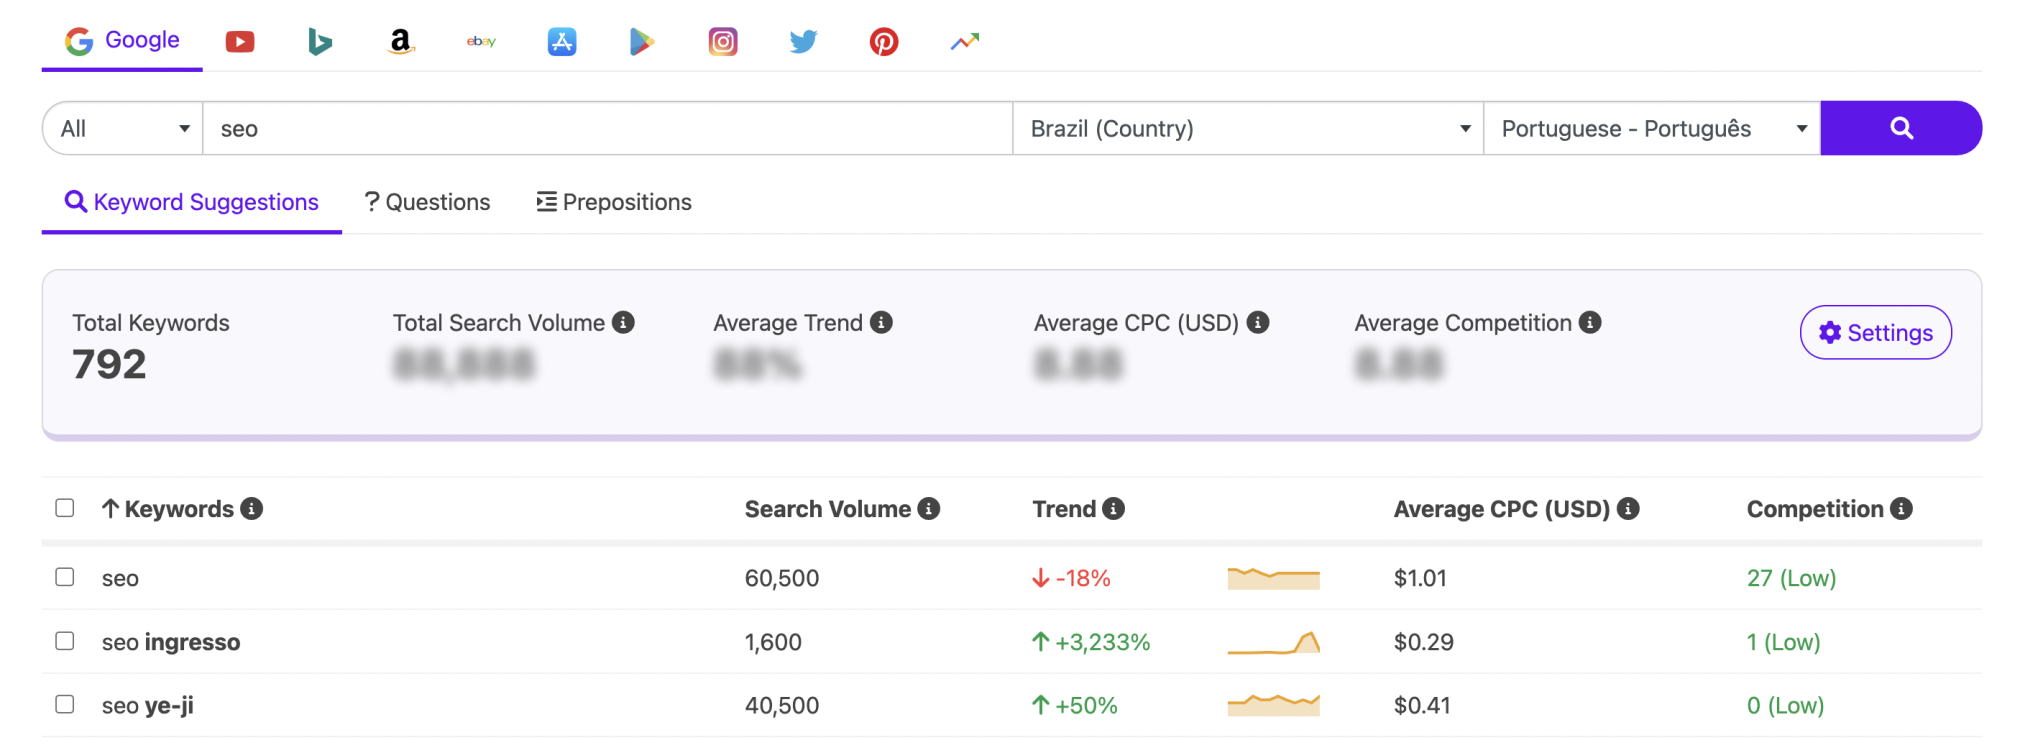2020x748 pixels.
Task: Click the trend sparkline for seo ye-ji
Action: (1273, 705)
